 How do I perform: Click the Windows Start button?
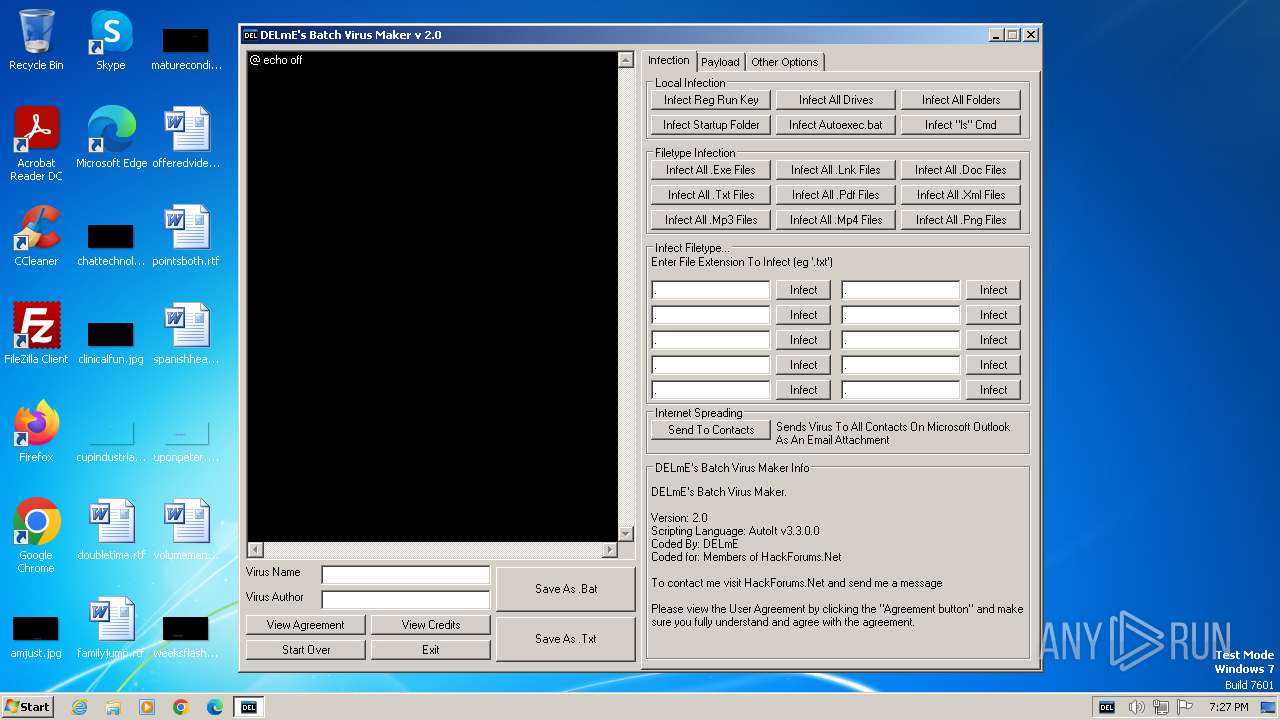pyautogui.click(x=28, y=707)
